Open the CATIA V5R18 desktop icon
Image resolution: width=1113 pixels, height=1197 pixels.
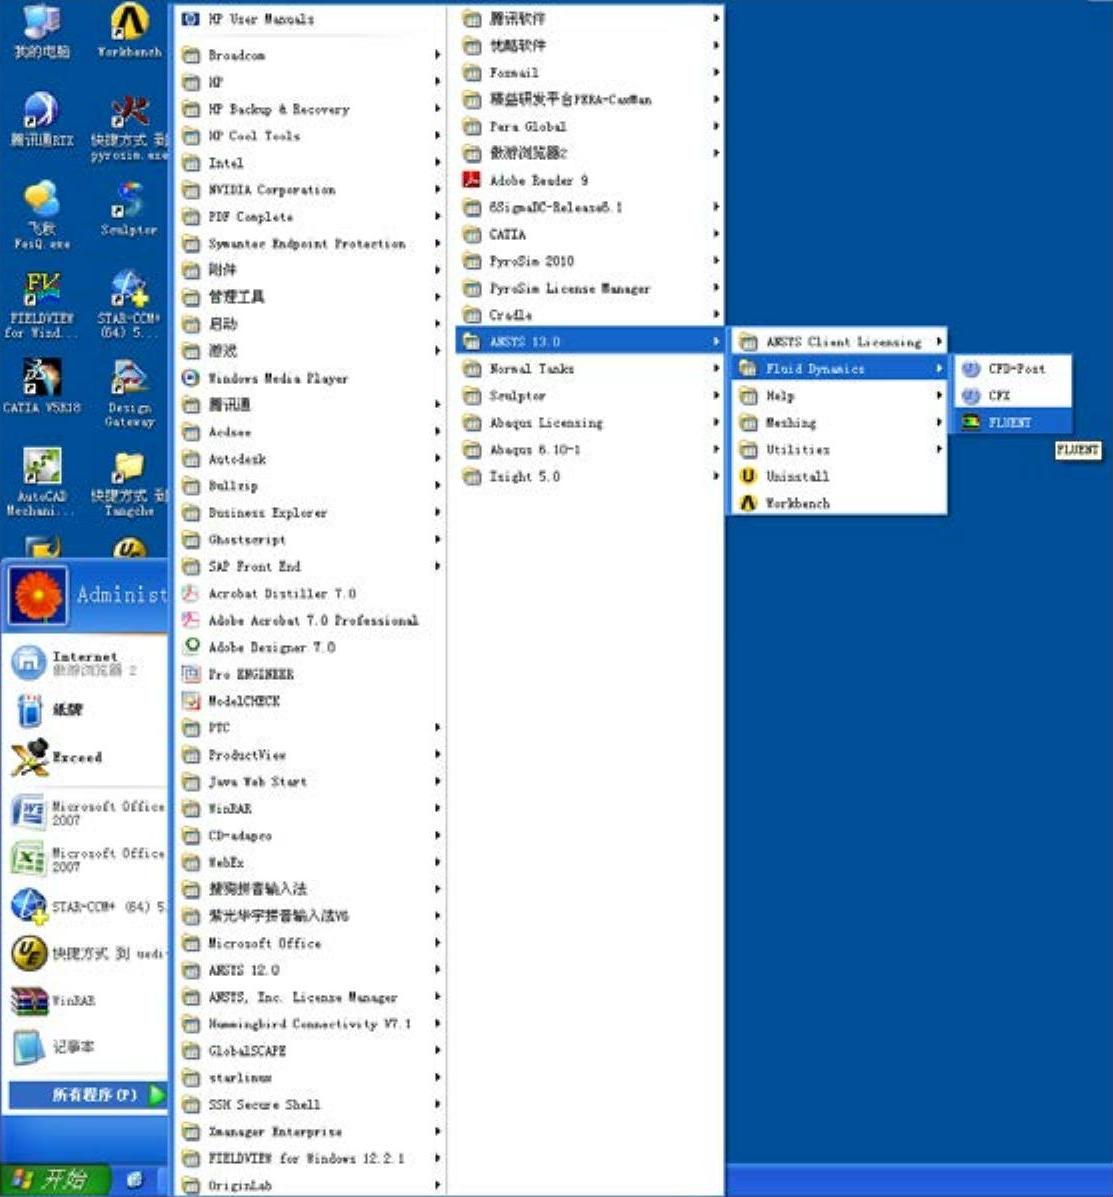point(42,387)
